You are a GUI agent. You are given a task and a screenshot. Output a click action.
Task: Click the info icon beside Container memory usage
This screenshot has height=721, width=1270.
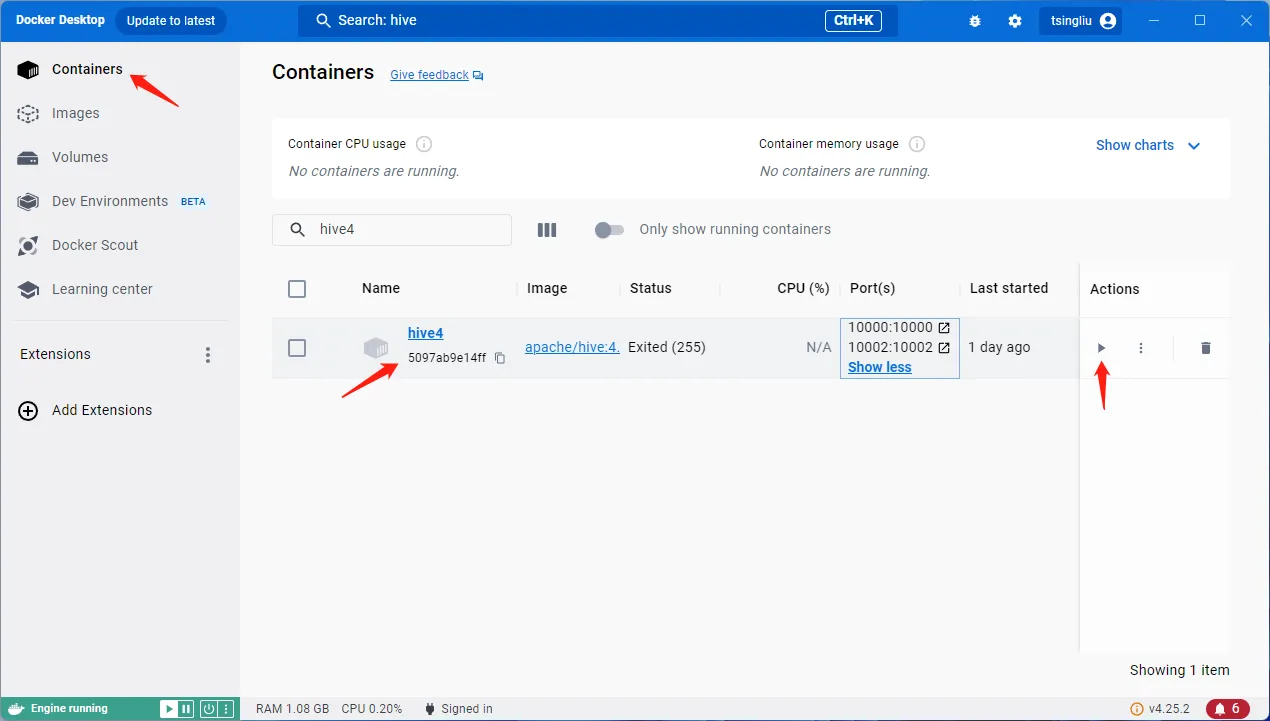[x=917, y=144]
